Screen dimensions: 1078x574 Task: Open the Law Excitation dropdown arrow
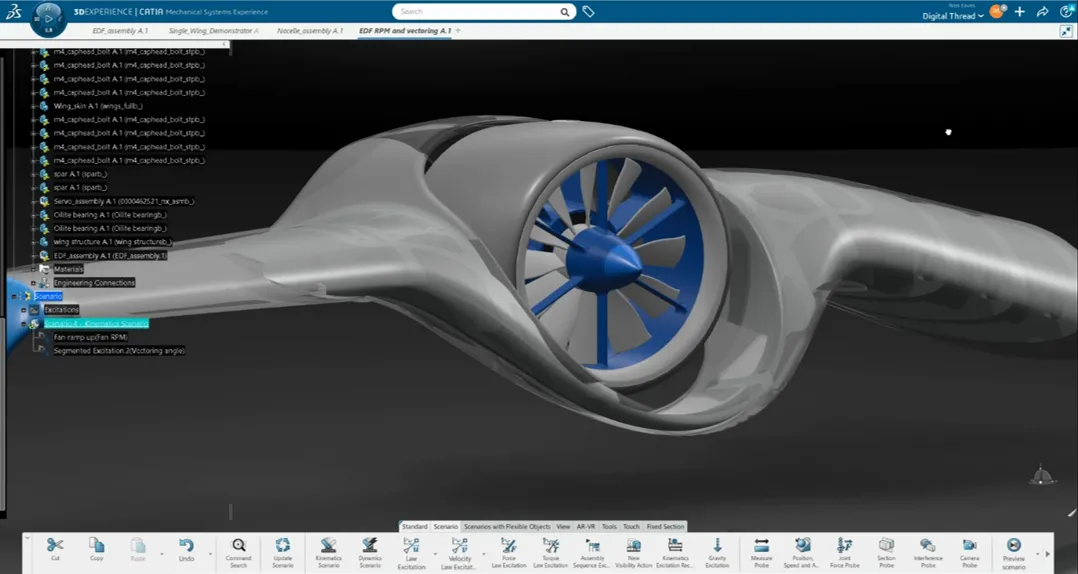point(434,553)
